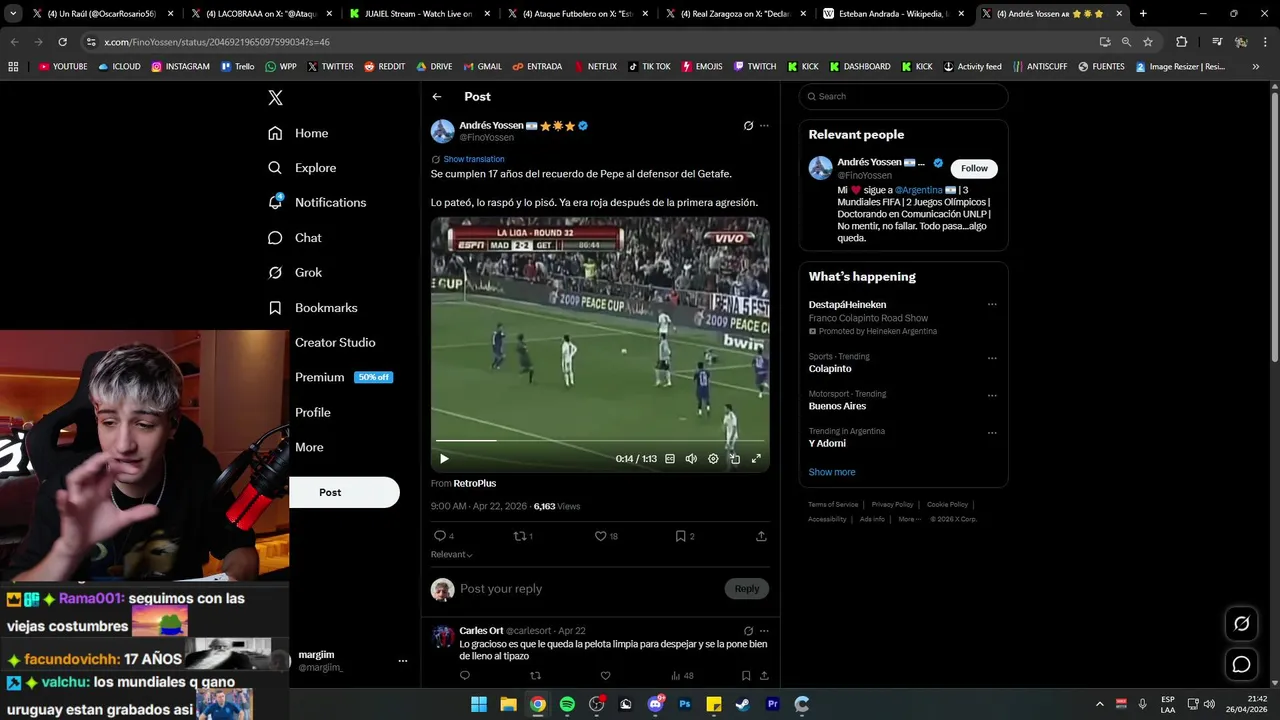Viewport: 1280px width, 720px height.
Task: Bookmark the main post
Action: (681, 536)
